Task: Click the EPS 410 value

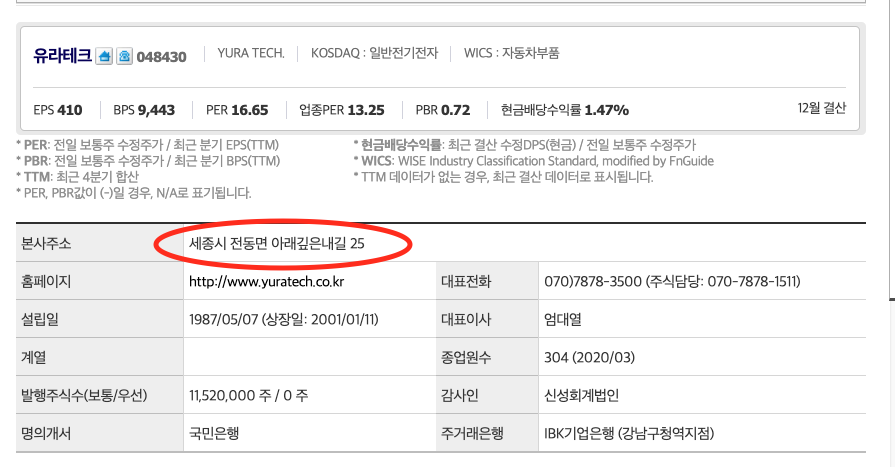Action: 58,110
